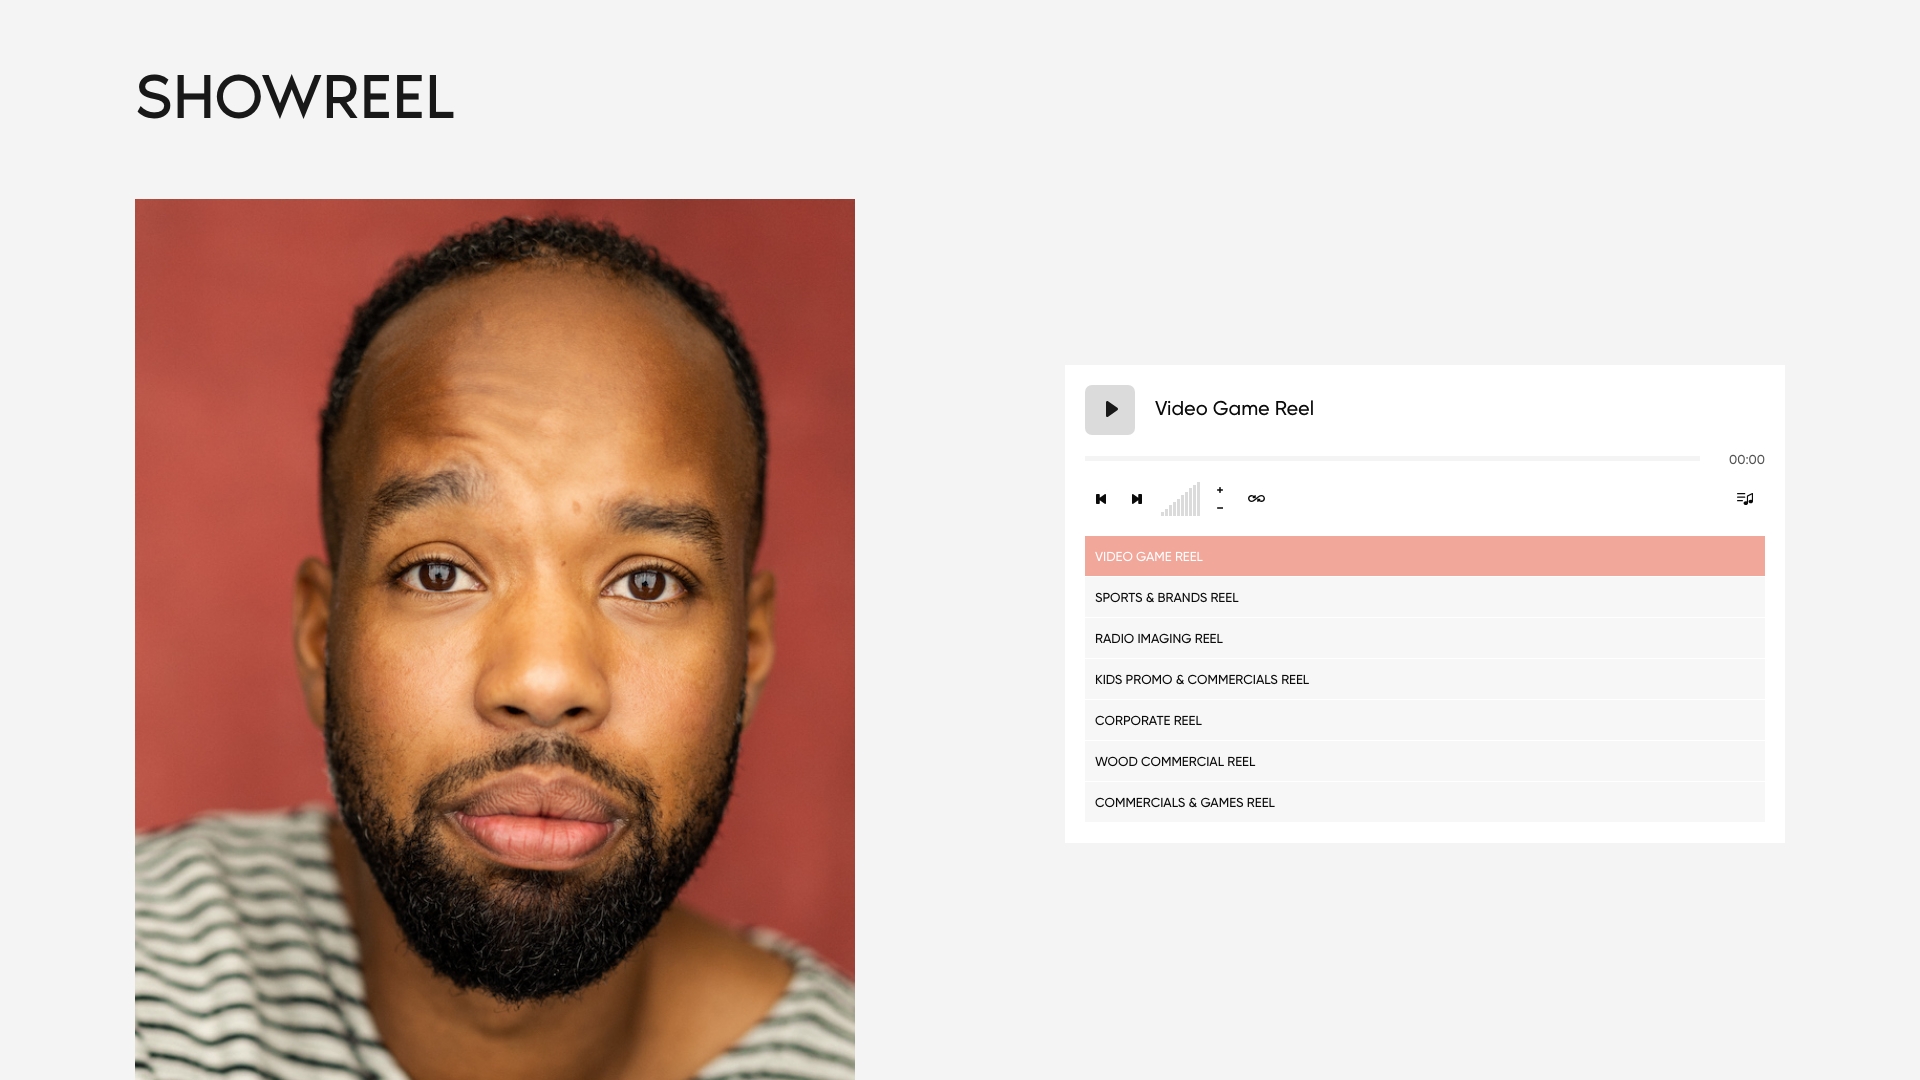Seek within the audio progress bar
Image resolution: width=1920 pixels, height=1080 pixels.
[1392, 459]
